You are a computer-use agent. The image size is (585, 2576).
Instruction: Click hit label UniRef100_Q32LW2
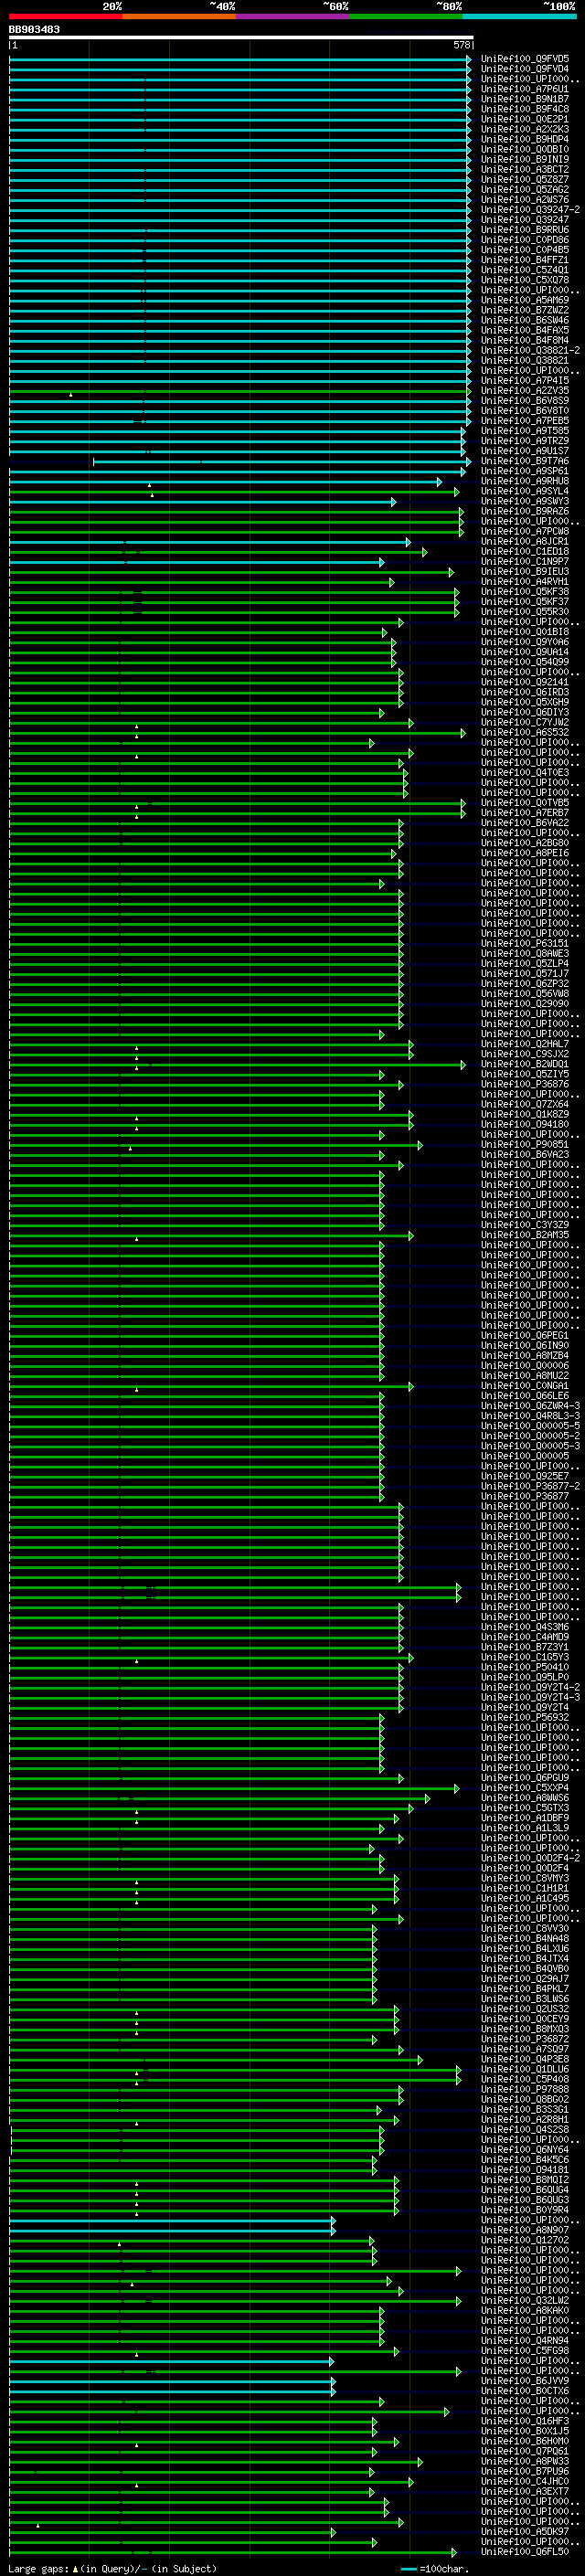pos(525,2300)
